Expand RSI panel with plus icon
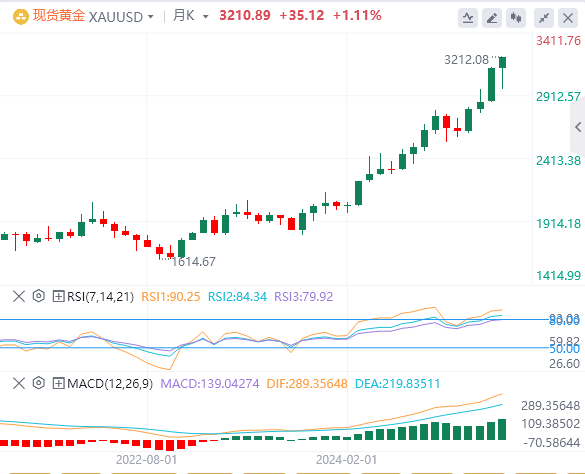585x474 pixels. pyautogui.click(x=58, y=296)
